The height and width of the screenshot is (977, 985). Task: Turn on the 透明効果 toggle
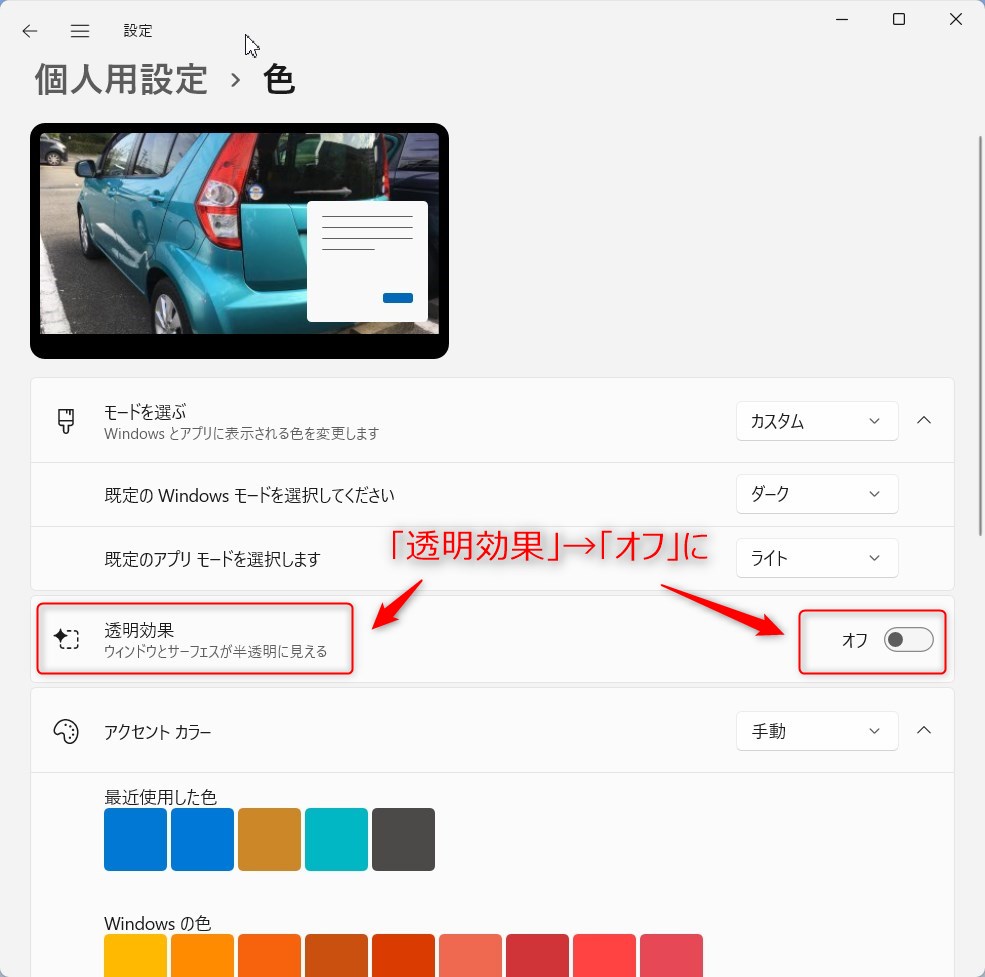[x=908, y=640]
